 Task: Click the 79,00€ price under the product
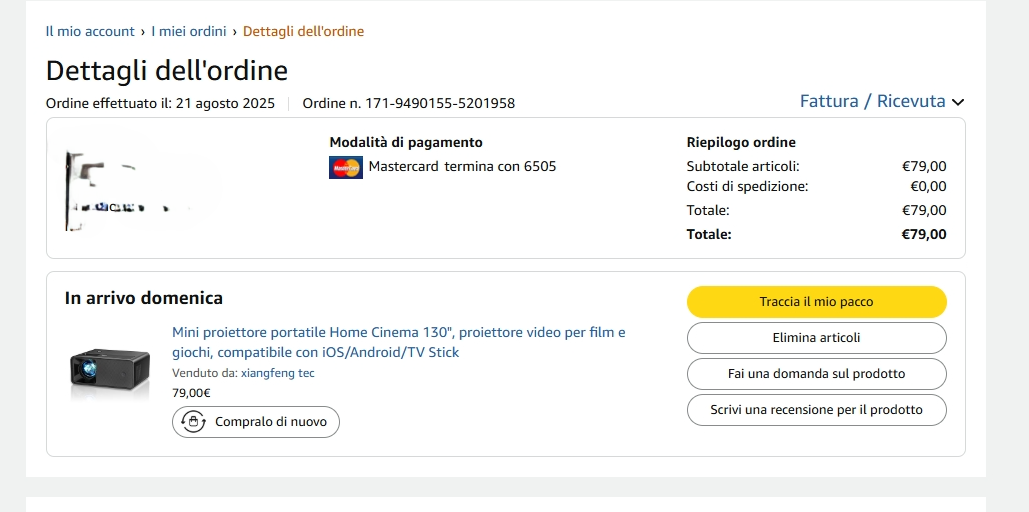(191, 393)
